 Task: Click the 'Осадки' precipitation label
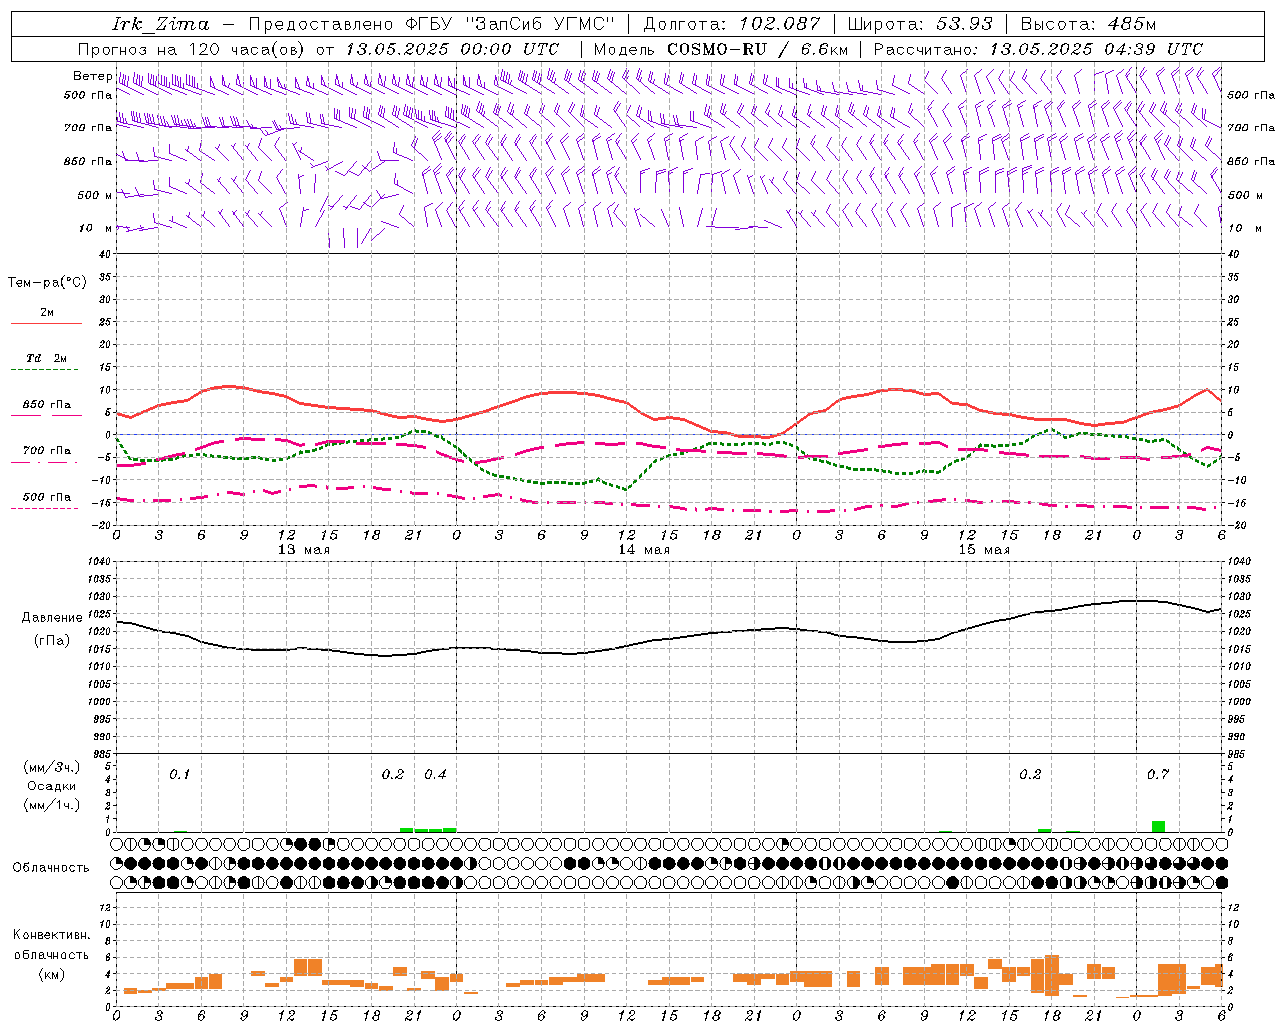click(x=52, y=786)
